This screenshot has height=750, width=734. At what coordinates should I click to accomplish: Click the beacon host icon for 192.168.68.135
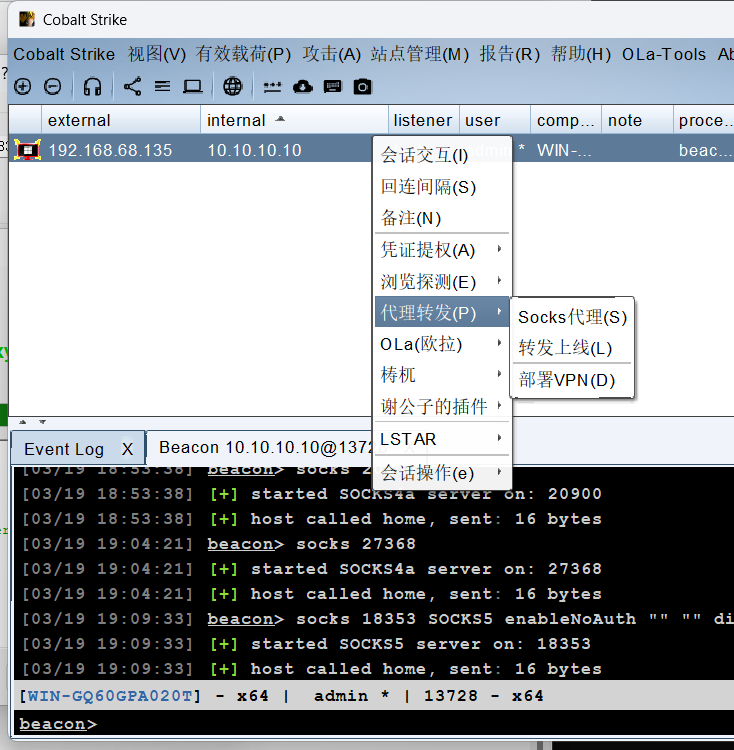[x=27, y=150]
